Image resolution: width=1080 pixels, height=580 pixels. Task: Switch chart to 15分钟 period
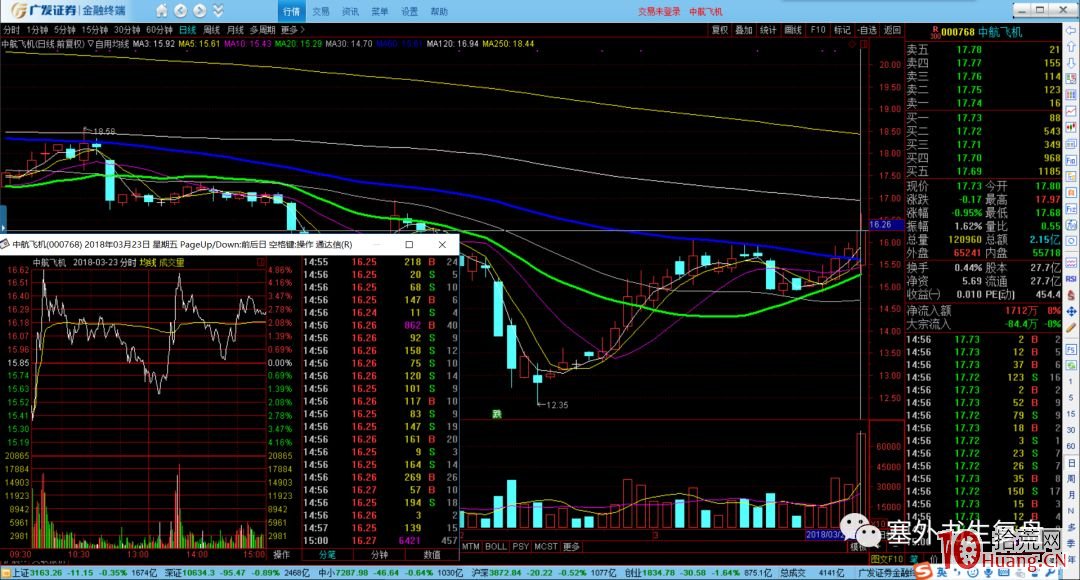pos(95,30)
